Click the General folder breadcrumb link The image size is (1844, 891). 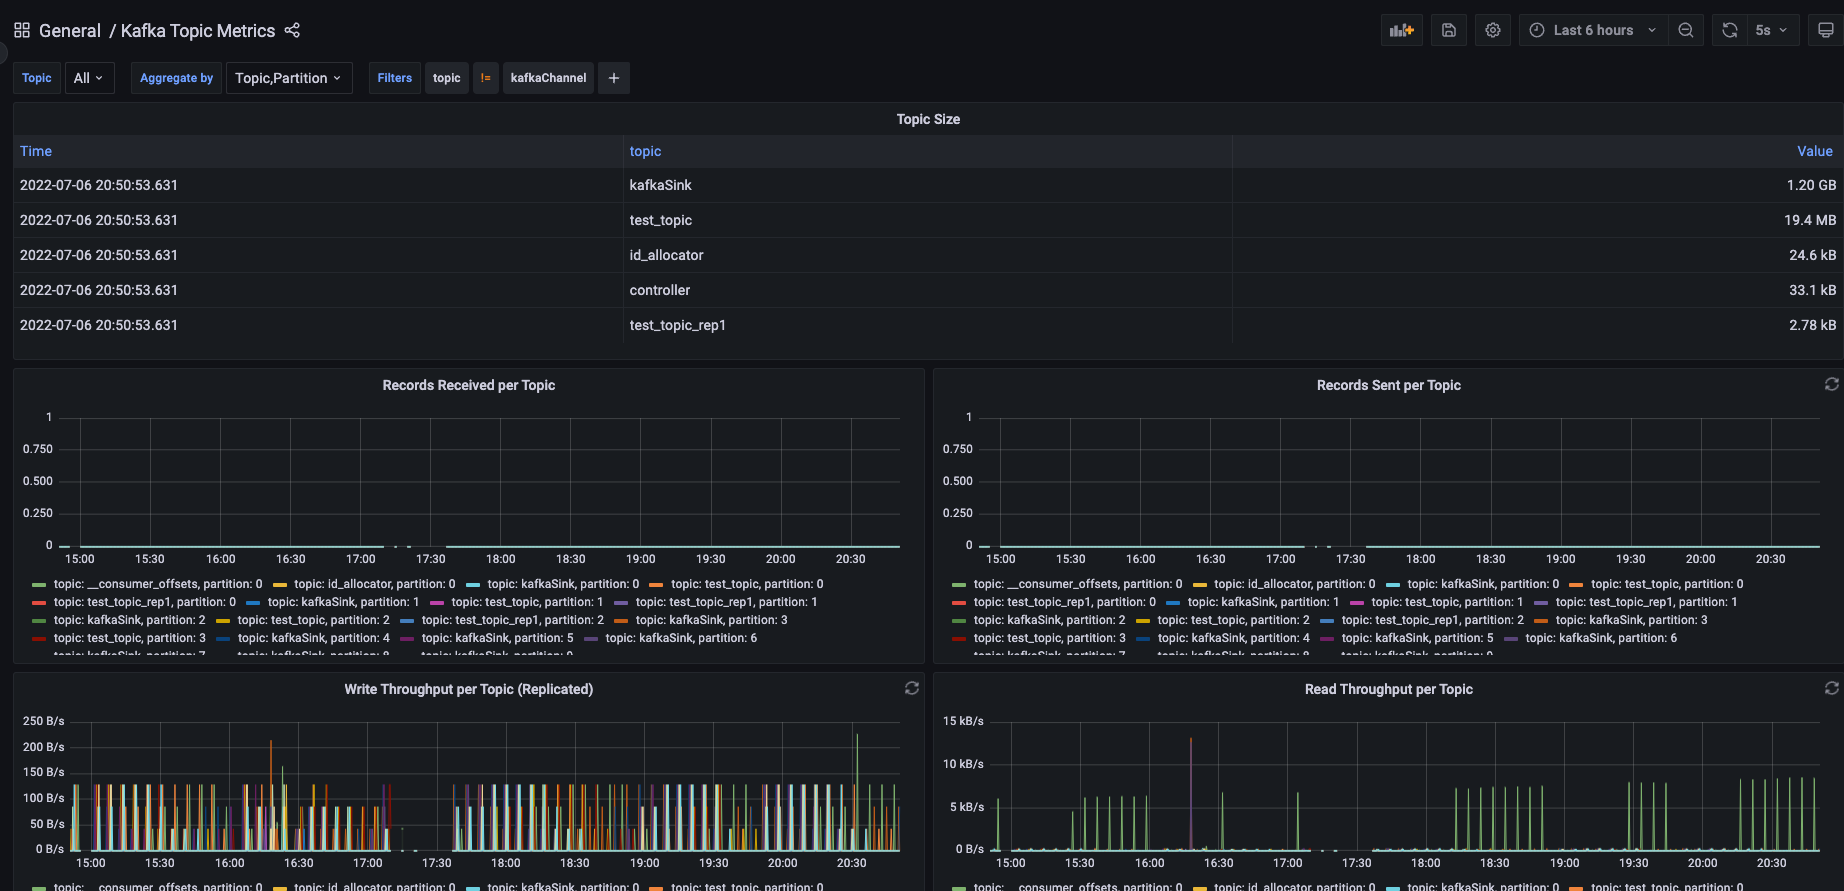tap(69, 31)
